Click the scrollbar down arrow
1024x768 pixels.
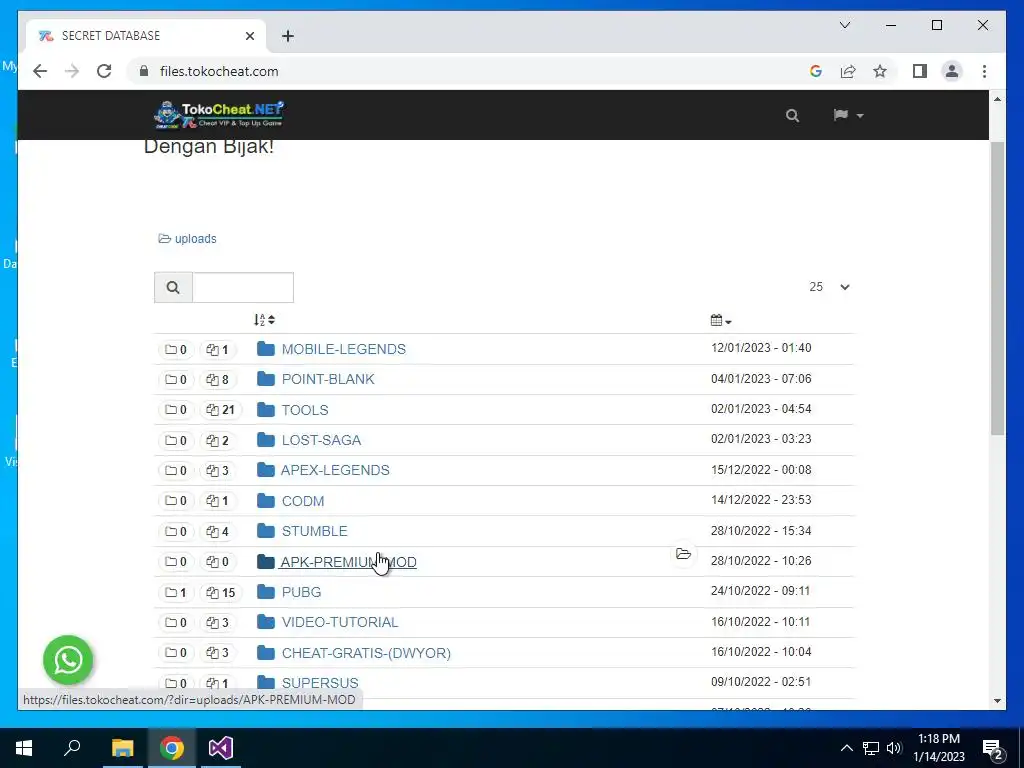tap(997, 701)
